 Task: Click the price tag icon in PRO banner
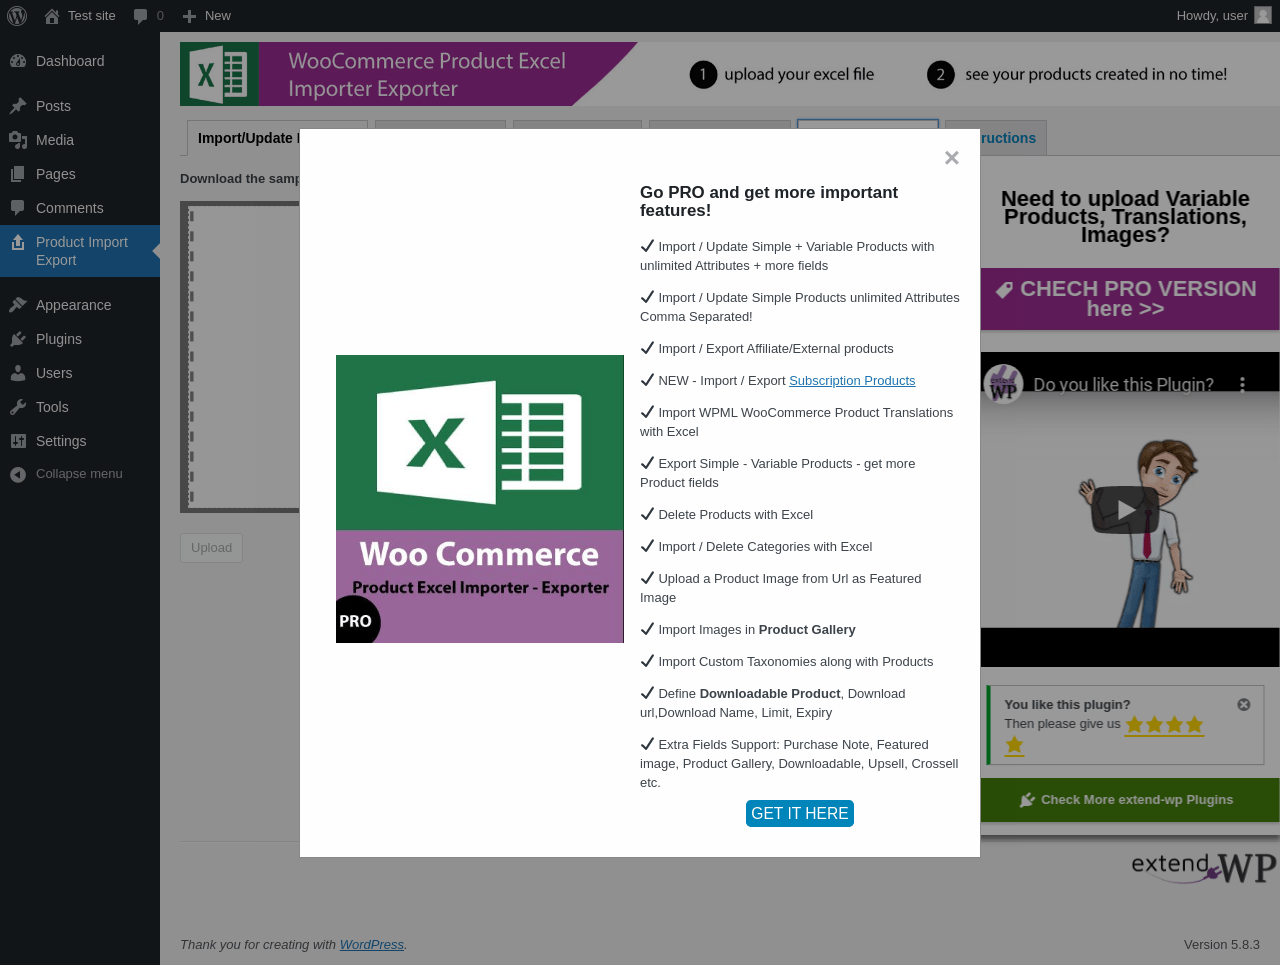[1004, 290]
